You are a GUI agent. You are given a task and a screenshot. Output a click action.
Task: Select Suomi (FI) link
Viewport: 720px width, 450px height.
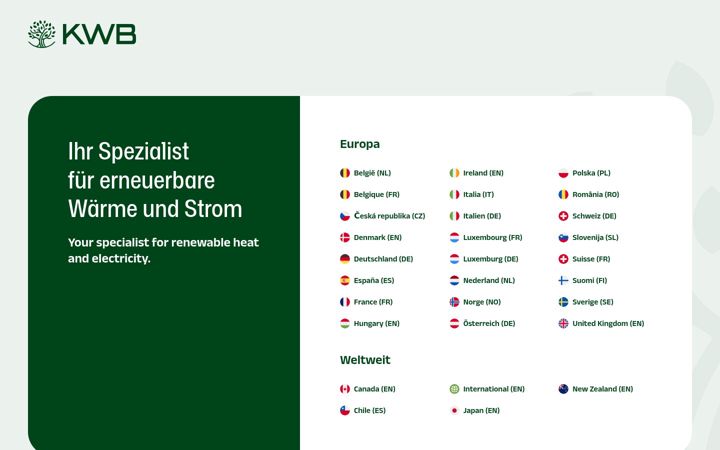(x=590, y=281)
